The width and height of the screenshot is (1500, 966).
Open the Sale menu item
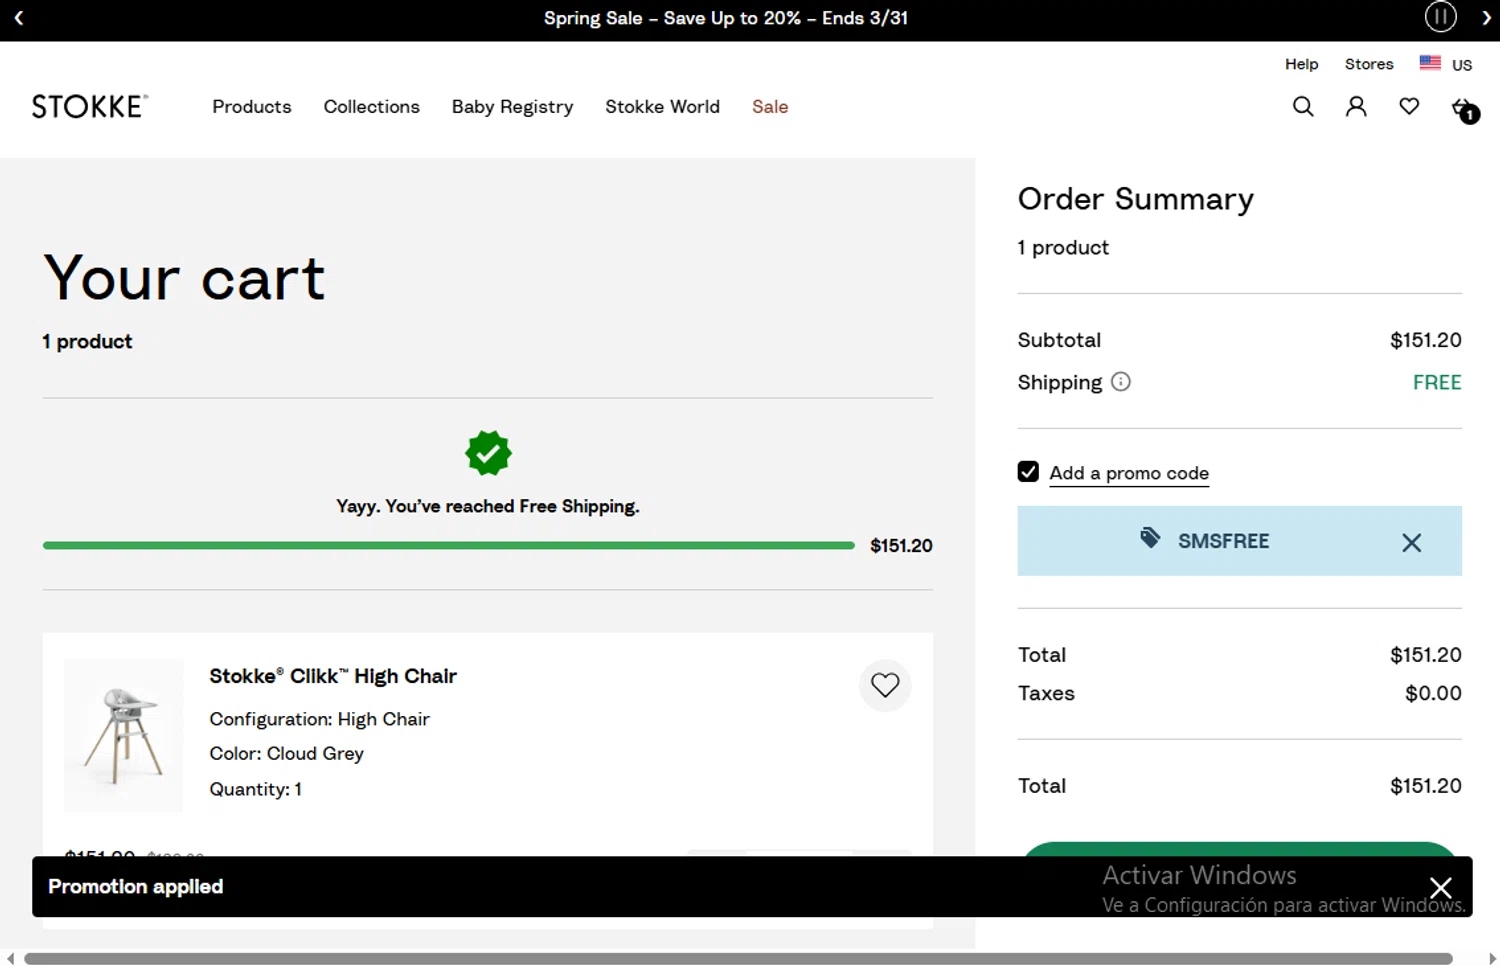click(770, 107)
